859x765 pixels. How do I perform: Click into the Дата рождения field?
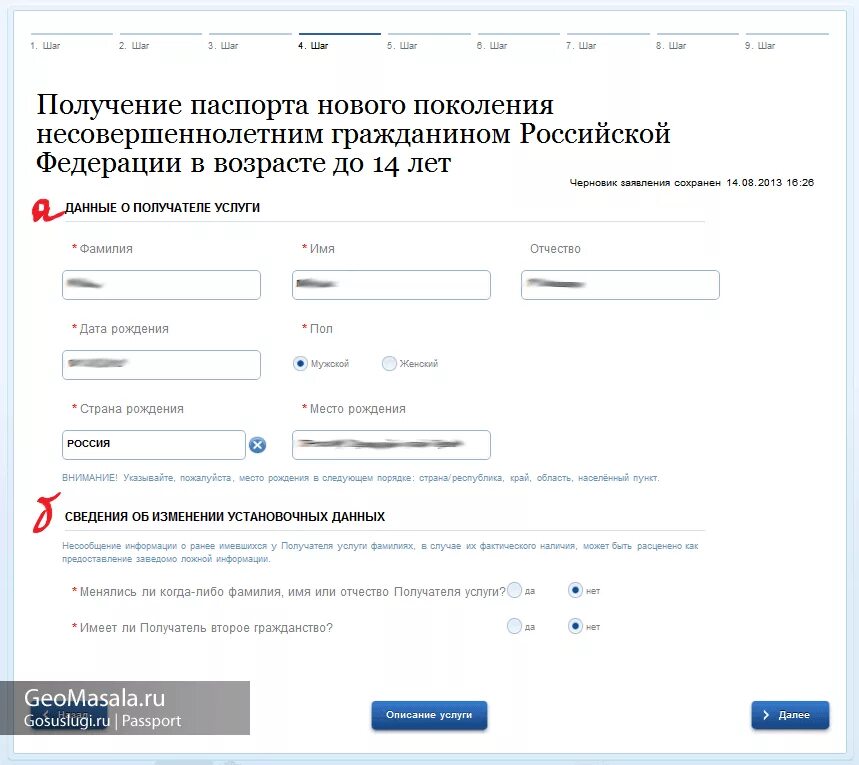162,365
